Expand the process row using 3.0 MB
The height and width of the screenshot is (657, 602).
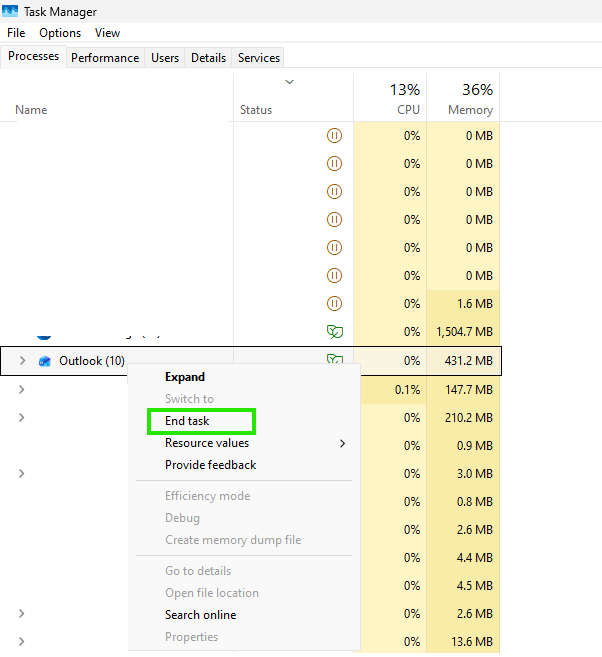[21, 473]
